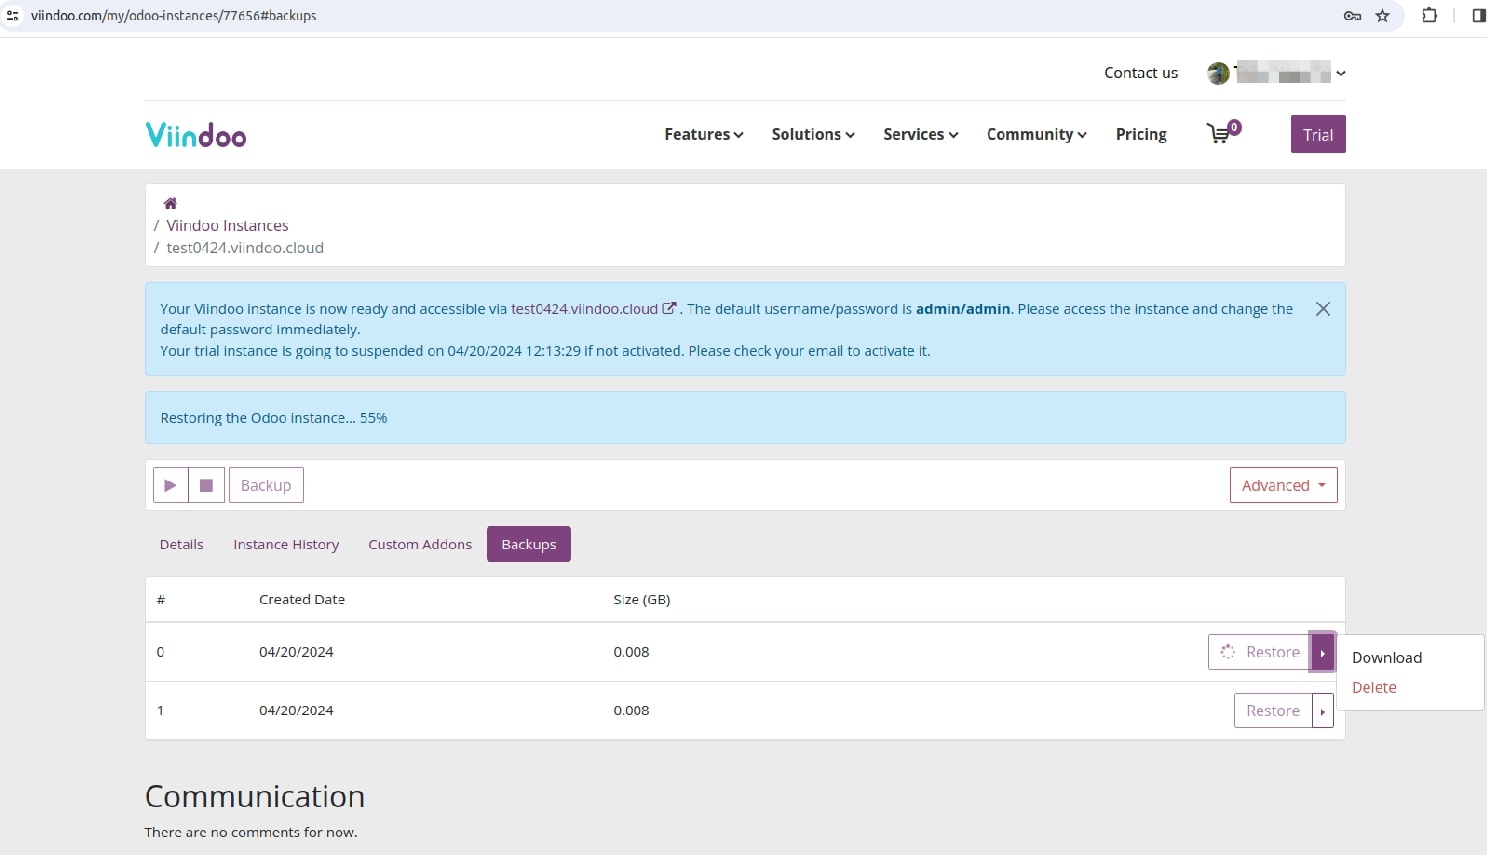
Task: Open browser extensions puzzle icon
Action: pos(1429,16)
